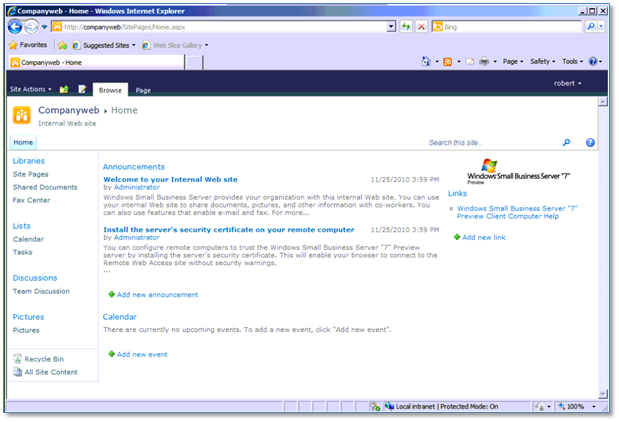Open a new blank browser tab

coord(194,62)
